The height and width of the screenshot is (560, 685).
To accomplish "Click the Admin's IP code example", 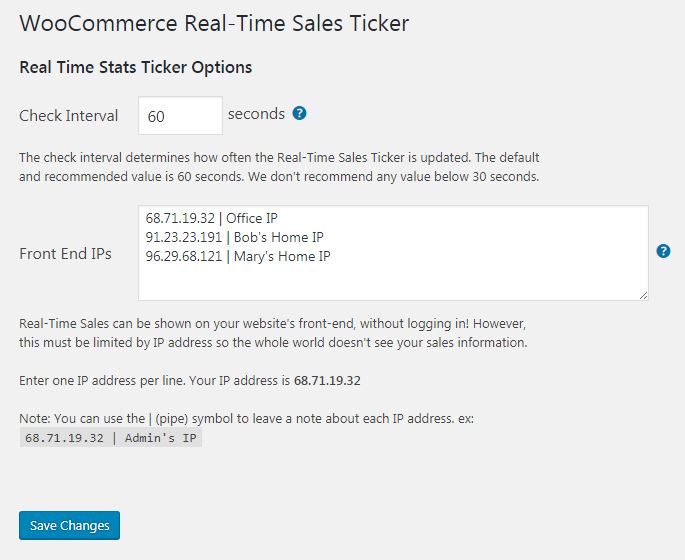I will (111, 438).
